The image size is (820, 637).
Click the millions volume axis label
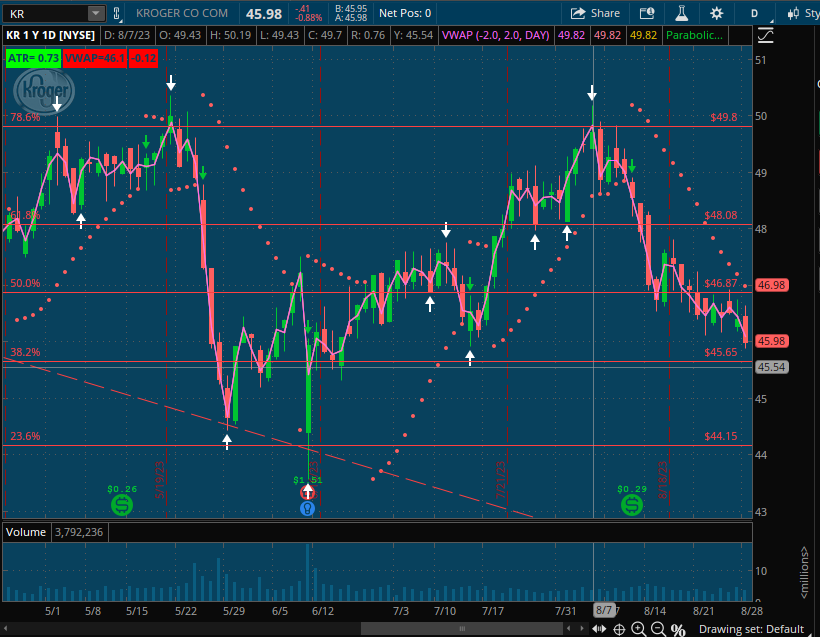[804, 572]
